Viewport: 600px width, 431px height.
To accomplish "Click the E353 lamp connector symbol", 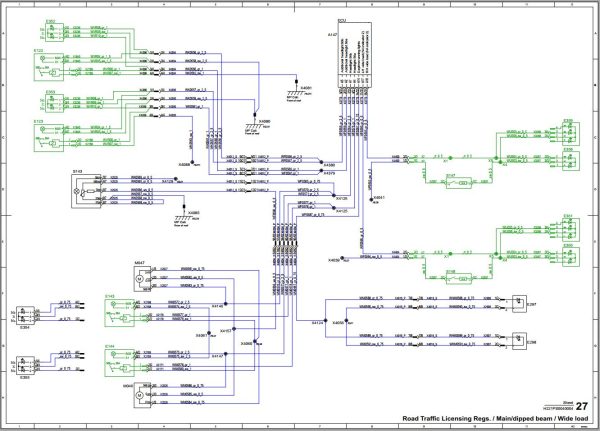I will [x=54, y=103].
